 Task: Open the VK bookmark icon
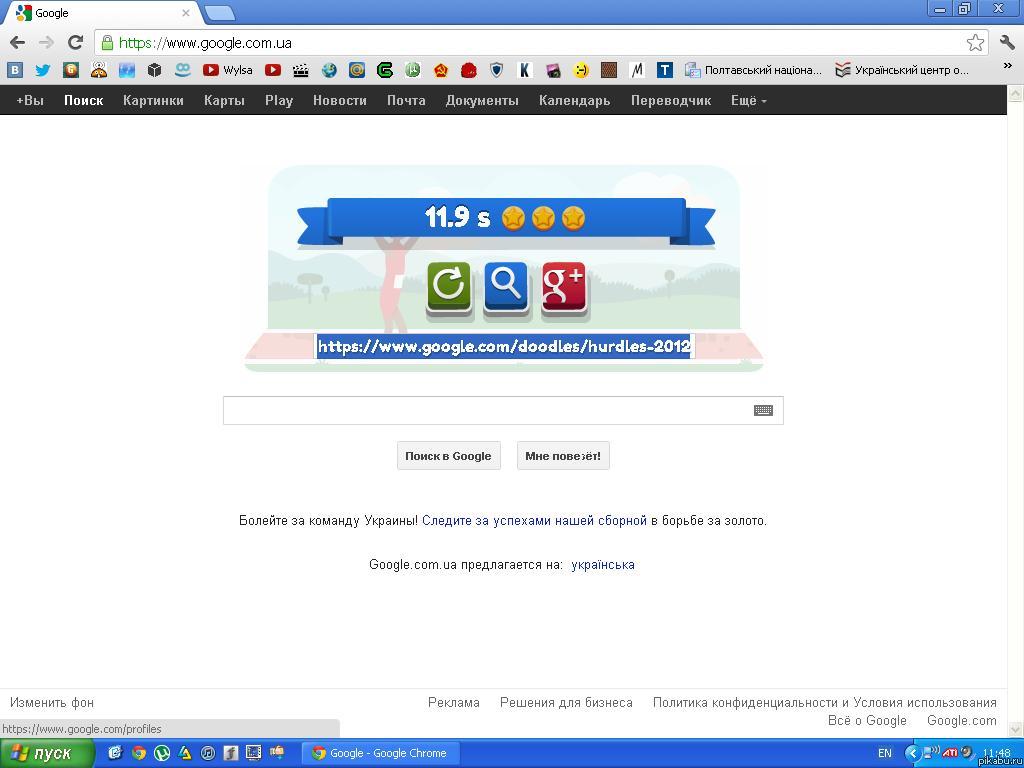click(15, 70)
